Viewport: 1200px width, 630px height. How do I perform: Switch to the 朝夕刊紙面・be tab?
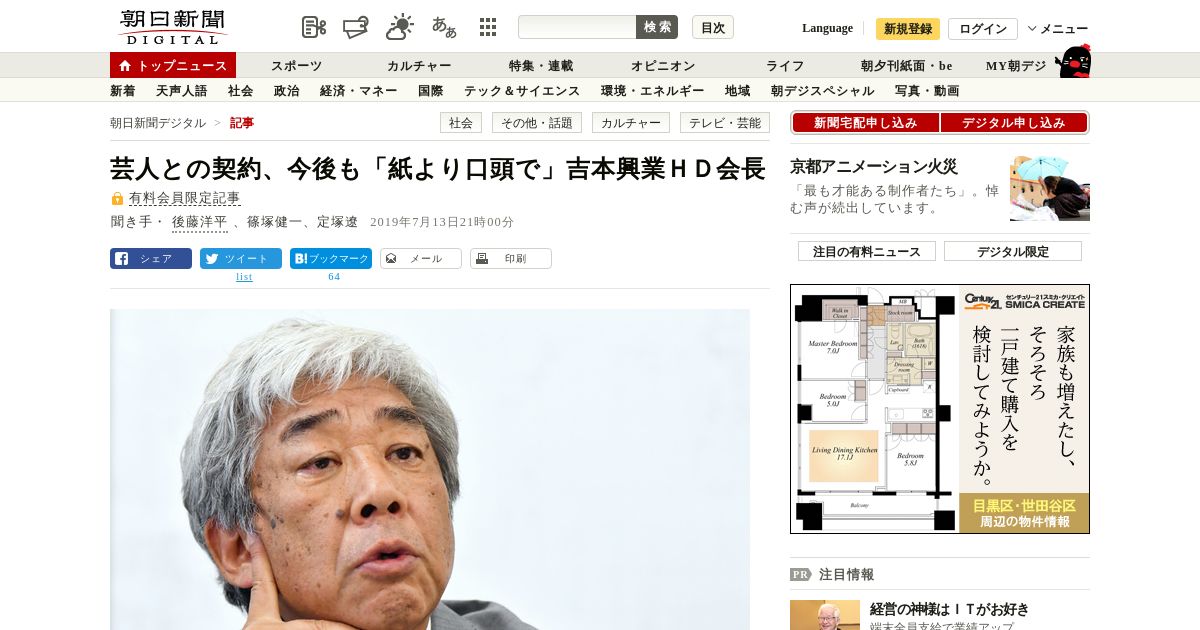tap(907, 66)
